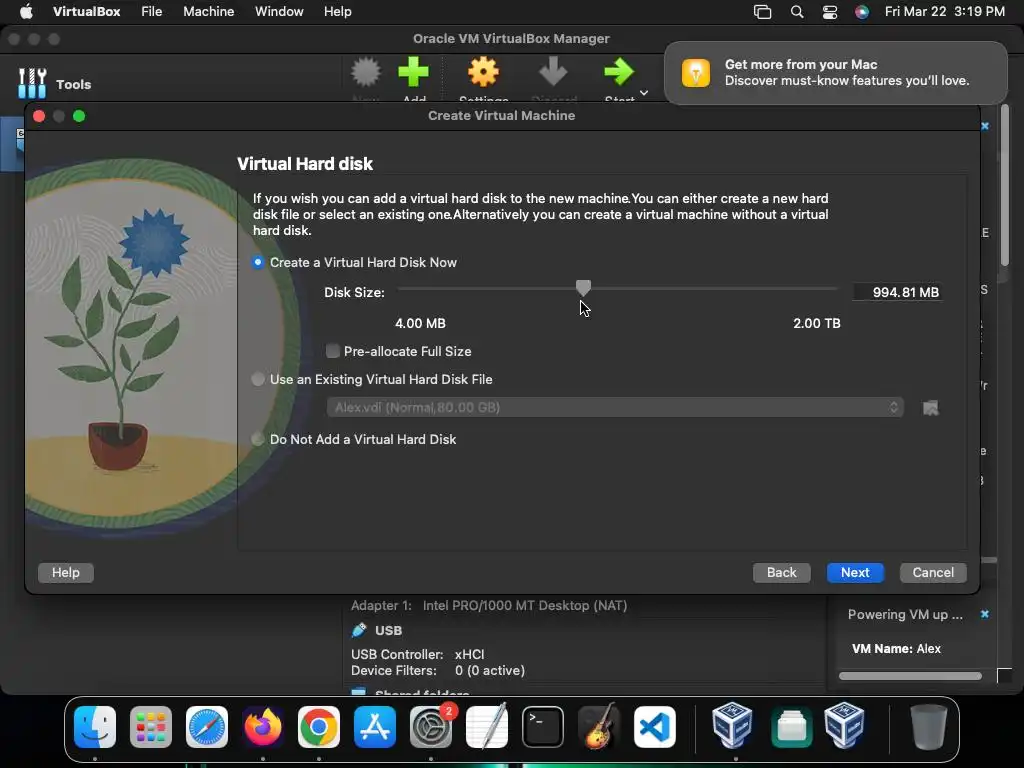This screenshot has height=768, width=1024.
Task: Click the Disk Size value field 994.81 MB
Action: click(x=897, y=292)
